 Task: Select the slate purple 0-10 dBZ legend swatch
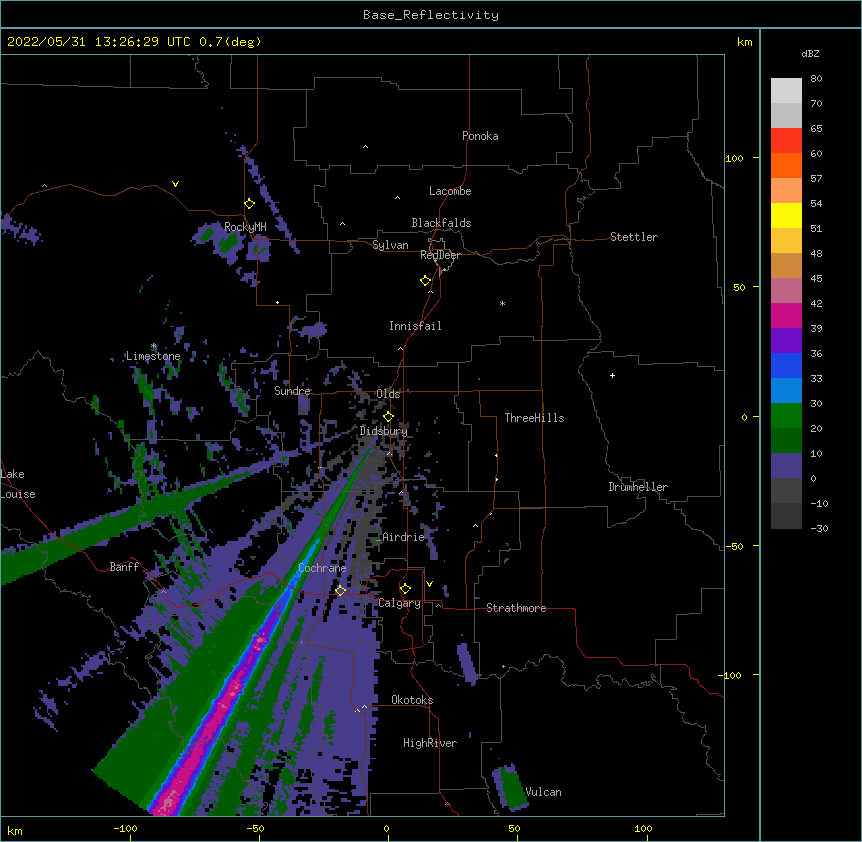(x=786, y=466)
